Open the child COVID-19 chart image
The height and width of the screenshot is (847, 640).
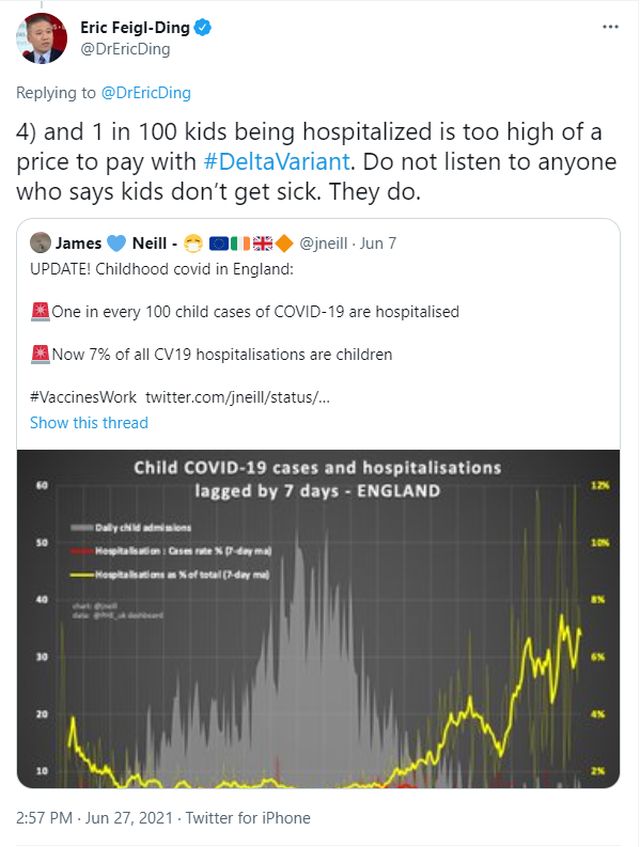pyautogui.click(x=319, y=618)
